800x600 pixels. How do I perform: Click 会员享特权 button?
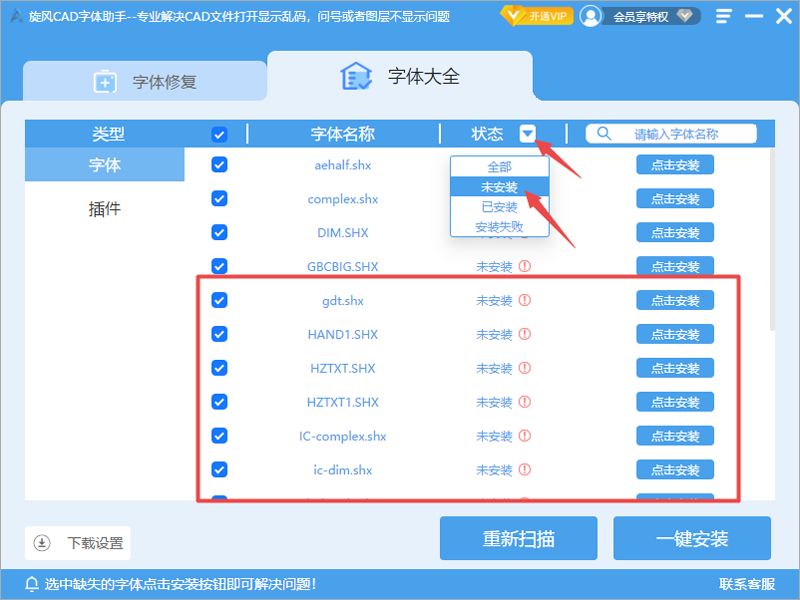(x=650, y=16)
